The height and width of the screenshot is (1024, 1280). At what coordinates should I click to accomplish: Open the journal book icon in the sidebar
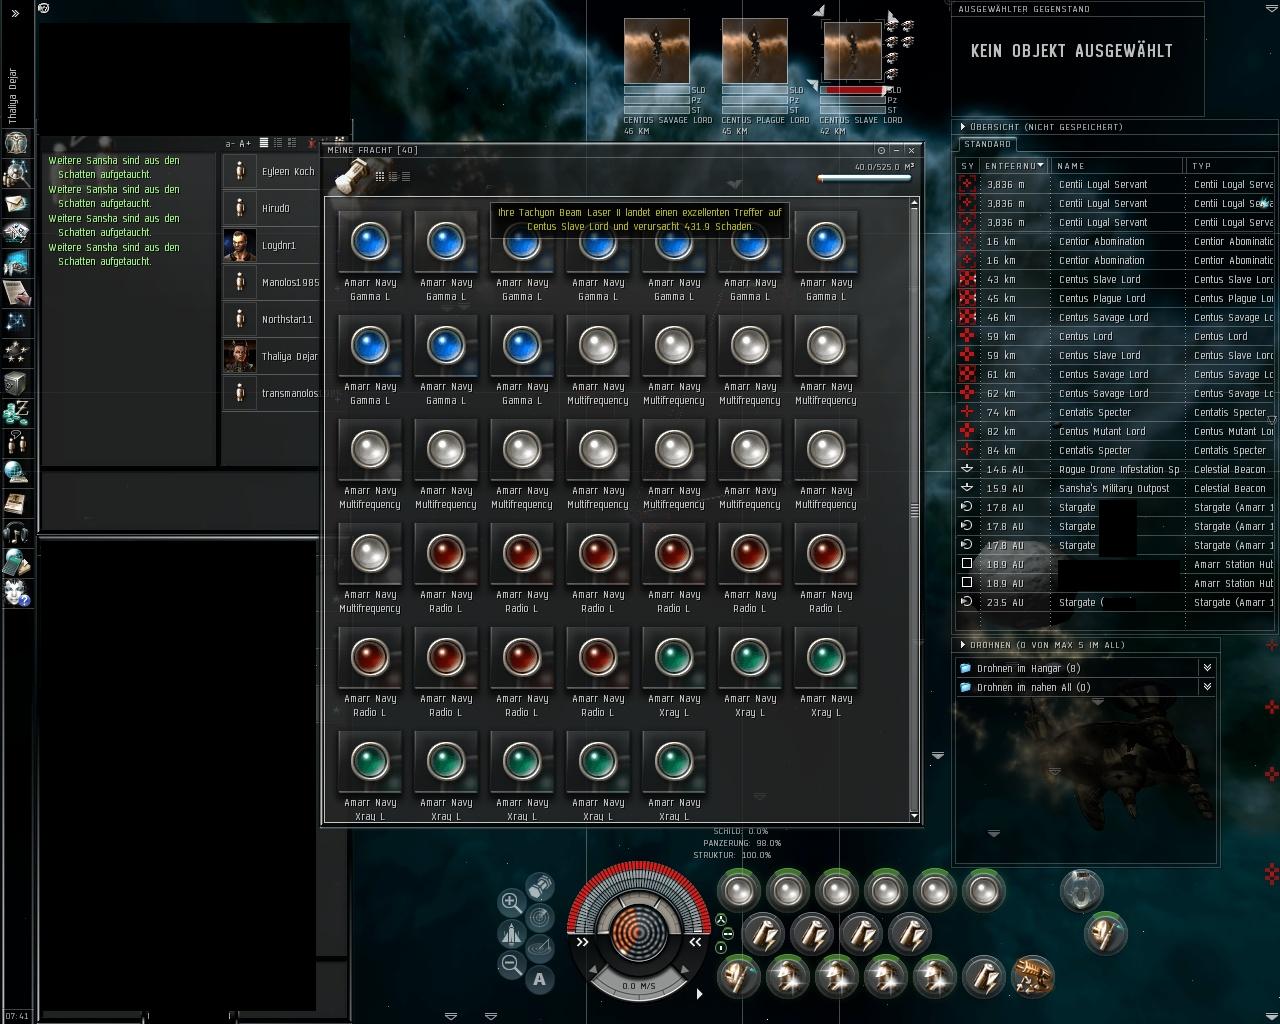pyautogui.click(x=17, y=502)
